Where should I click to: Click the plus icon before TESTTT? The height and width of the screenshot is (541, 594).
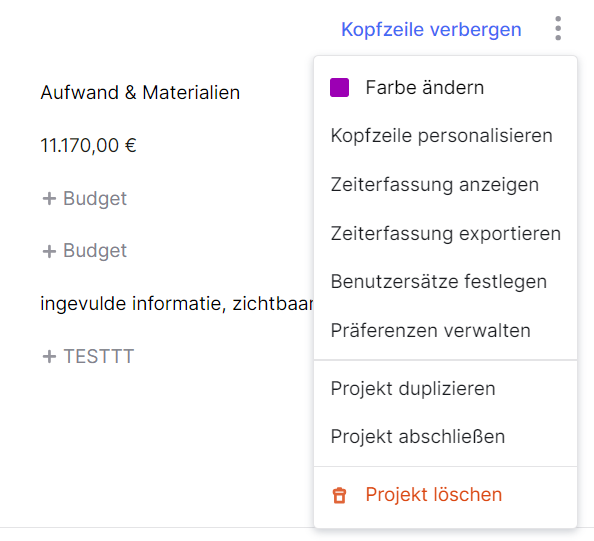pyautogui.click(x=49, y=356)
